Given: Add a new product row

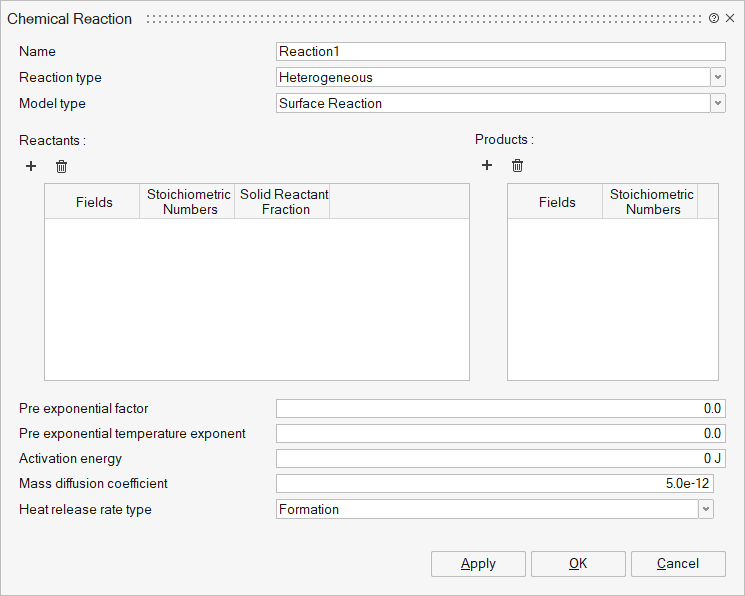Looking at the screenshot, I should pyautogui.click(x=487, y=166).
